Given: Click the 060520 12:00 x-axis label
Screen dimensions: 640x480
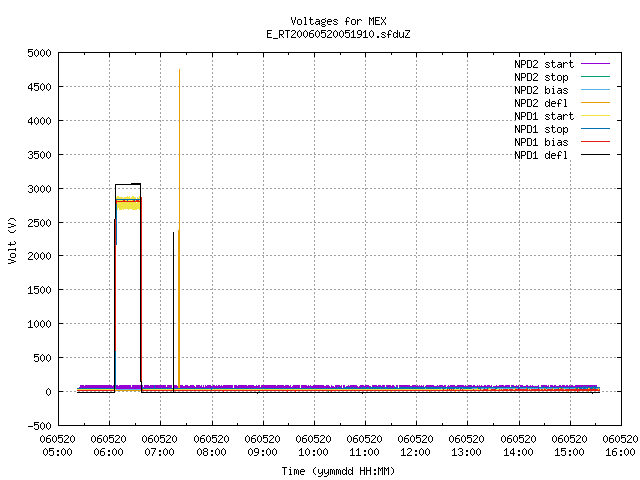Looking at the screenshot, I should (416, 445).
